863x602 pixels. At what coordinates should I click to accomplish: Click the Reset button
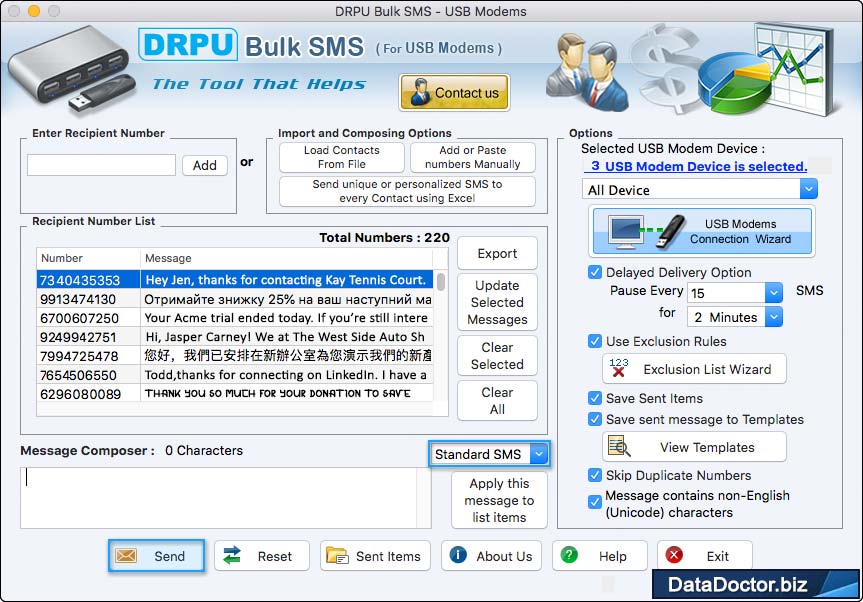coord(262,556)
